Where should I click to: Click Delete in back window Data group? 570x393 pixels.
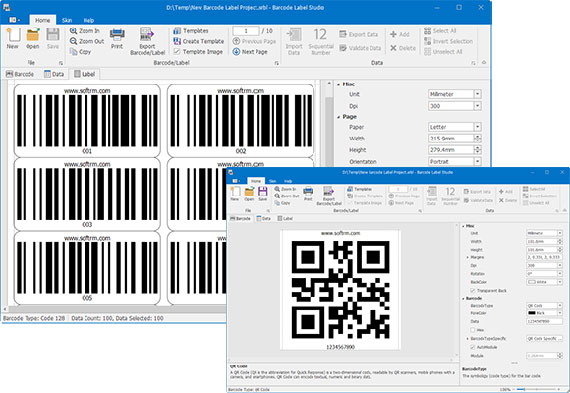point(403,48)
